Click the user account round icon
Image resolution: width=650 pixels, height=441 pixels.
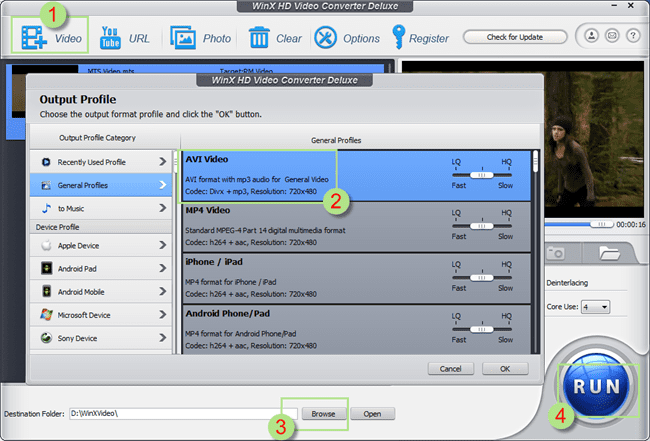[x=592, y=36]
